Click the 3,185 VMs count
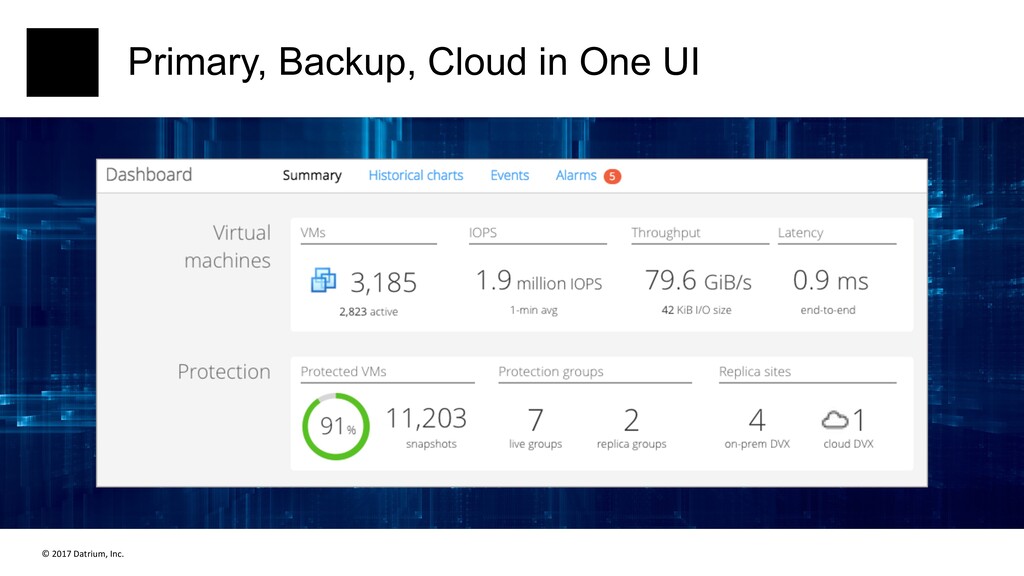The image size is (1024, 576). [x=383, y=283]
